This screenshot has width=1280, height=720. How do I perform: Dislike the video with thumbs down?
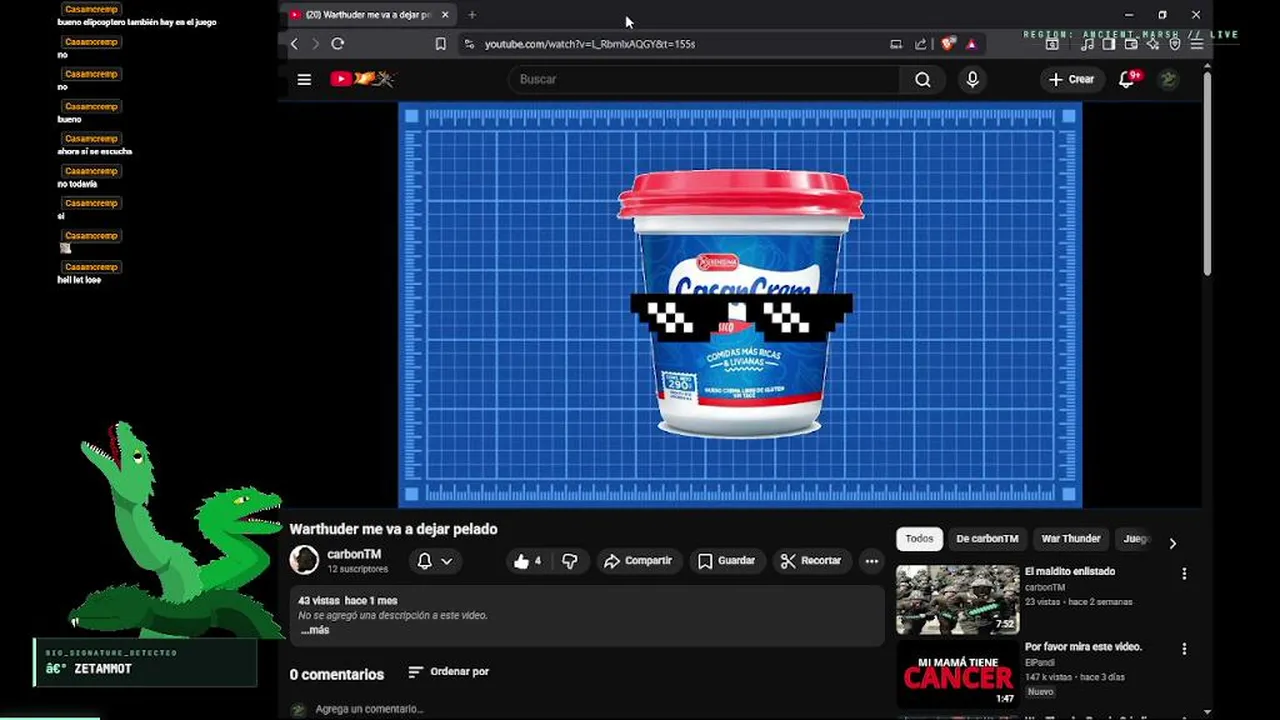coord(570,561)
